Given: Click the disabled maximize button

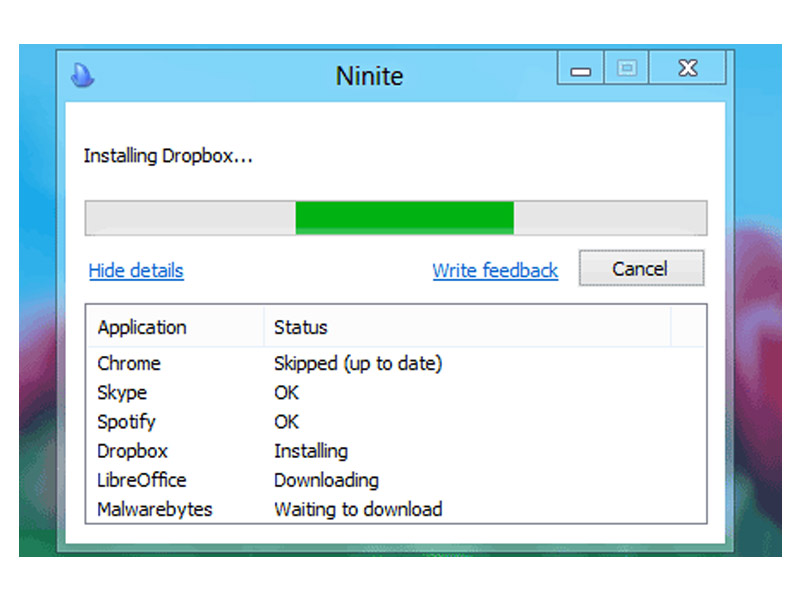Looking at the screenshot, I should (627, 67).
